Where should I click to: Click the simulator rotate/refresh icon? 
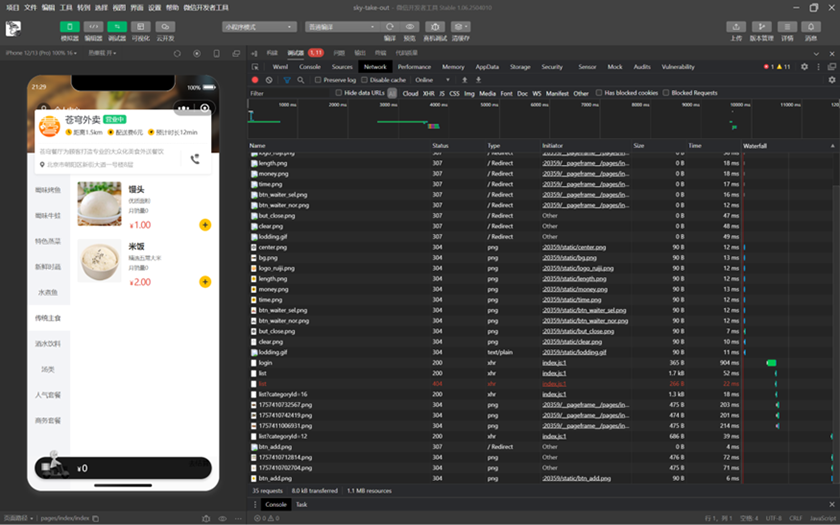pyautogui.click(x=177, y=54)
